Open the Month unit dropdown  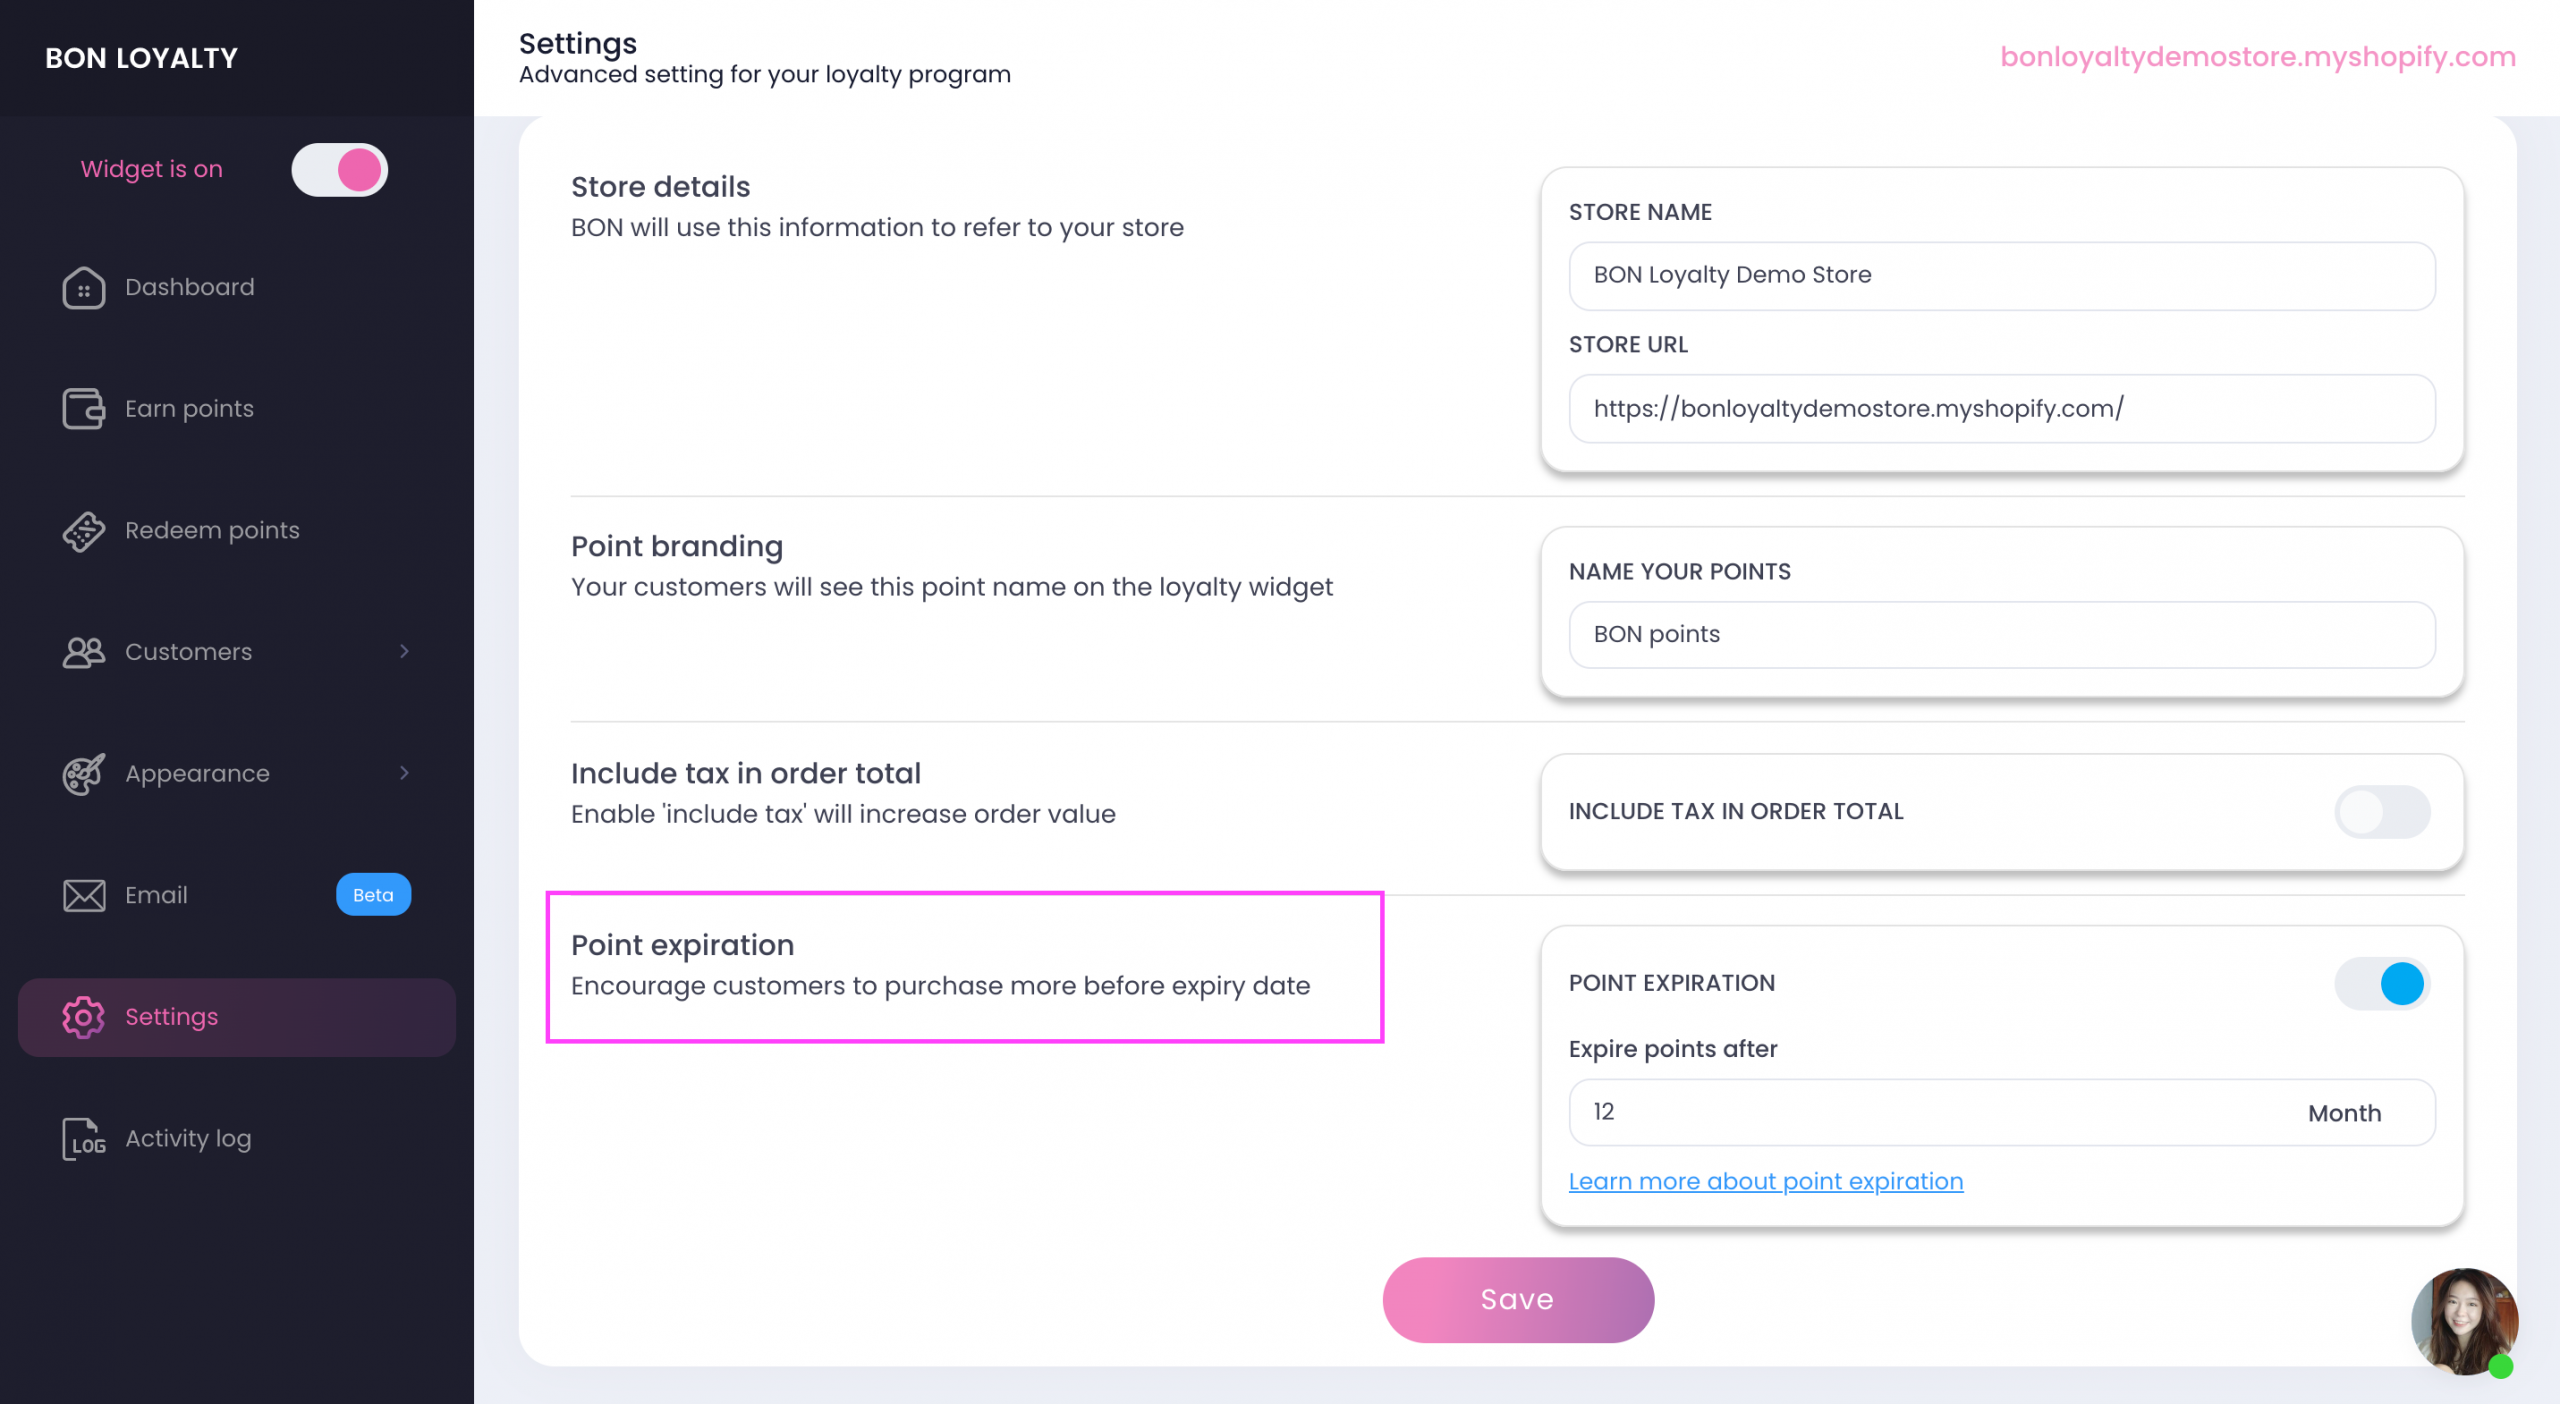click(x=2344, y=1113)
